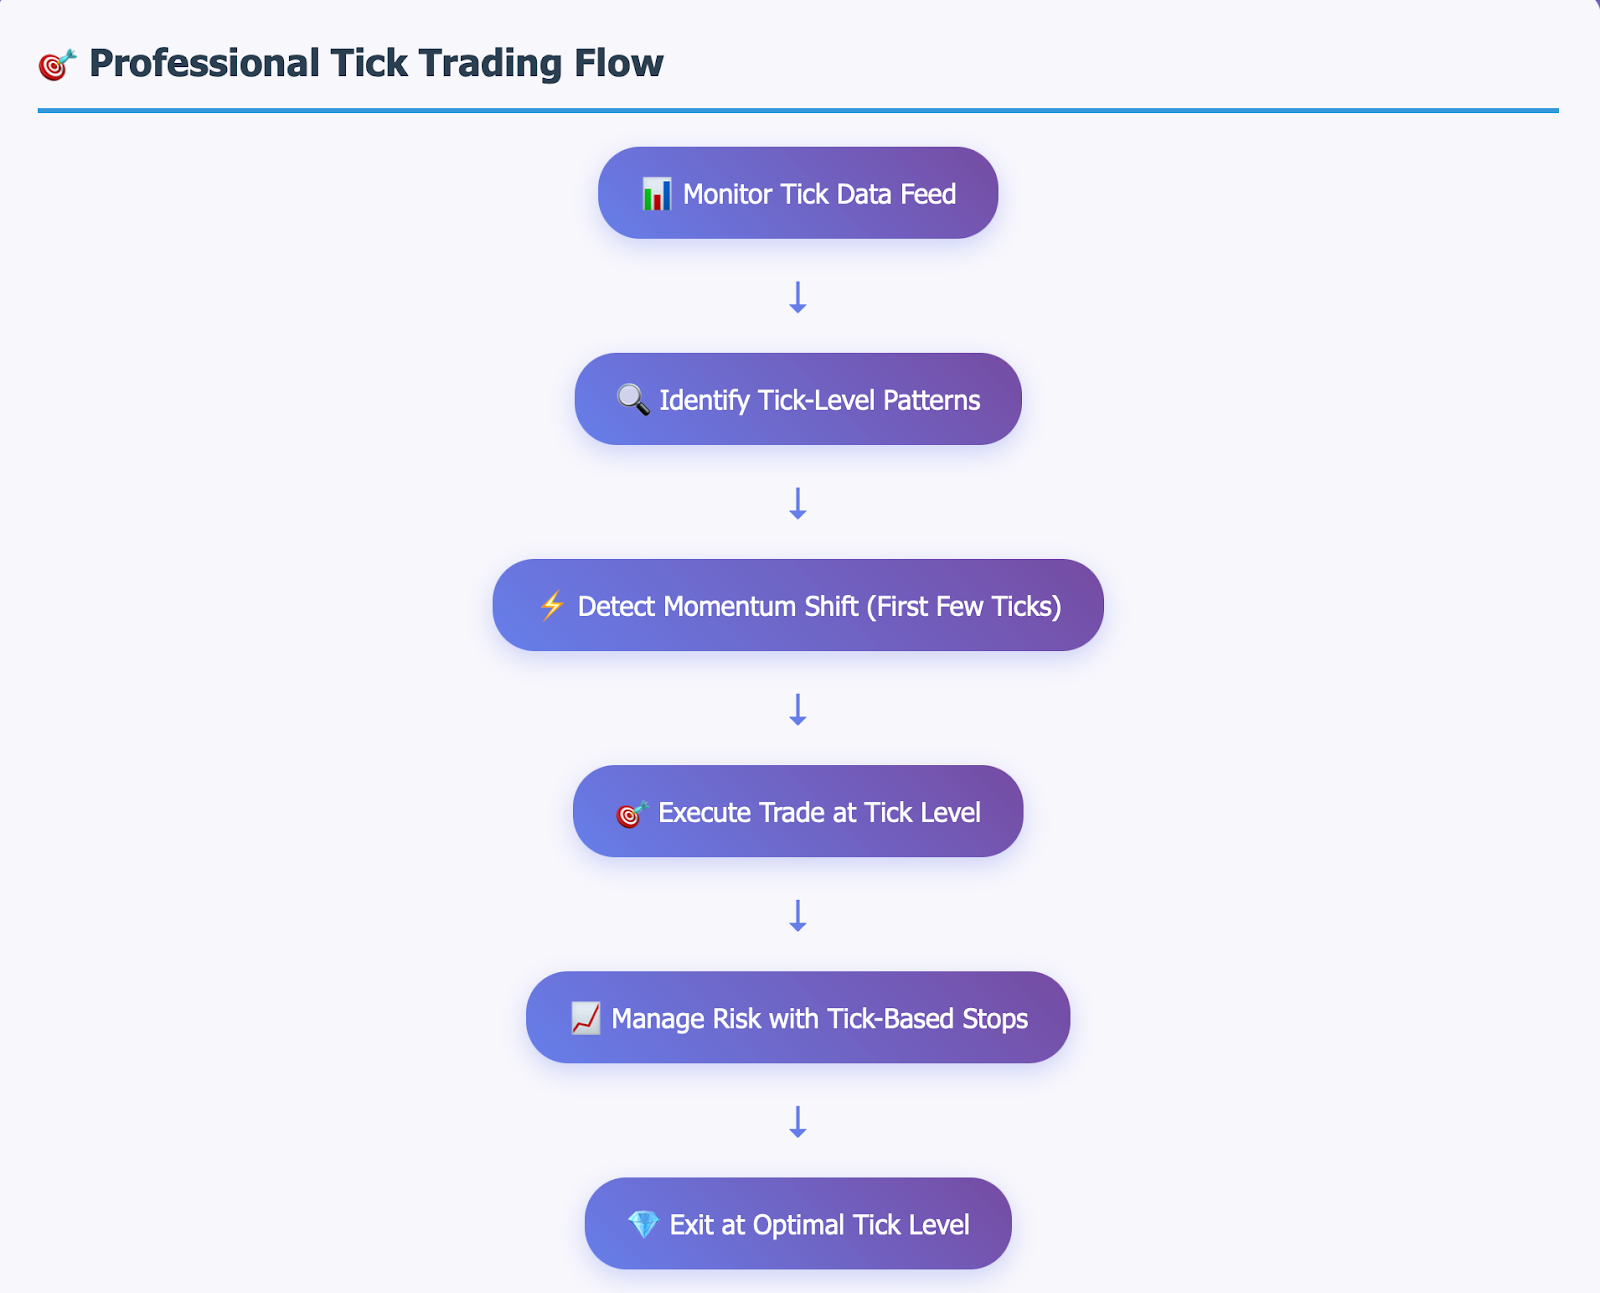This screenshot has height=1293, width=1600.
Task: Click the rising chart icon in Manage Risk step
Action: click(x=586, y=1018)
